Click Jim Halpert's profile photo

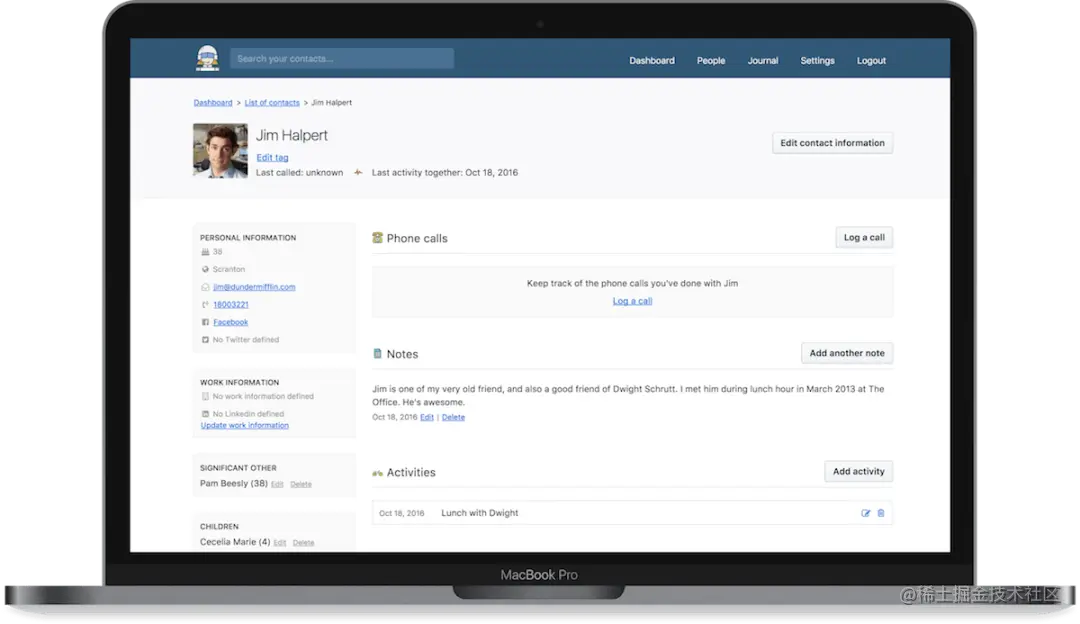[220, 151]
